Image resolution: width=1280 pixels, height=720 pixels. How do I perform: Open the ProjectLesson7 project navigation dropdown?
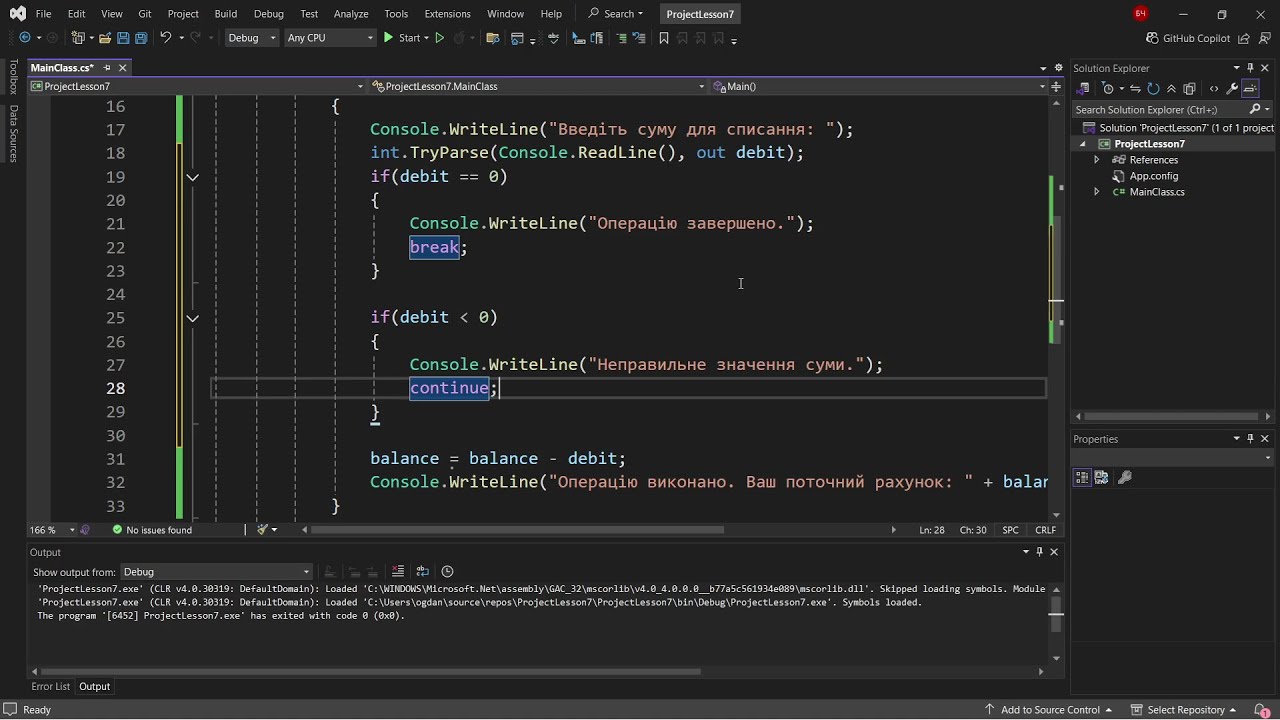coord(198,87)
